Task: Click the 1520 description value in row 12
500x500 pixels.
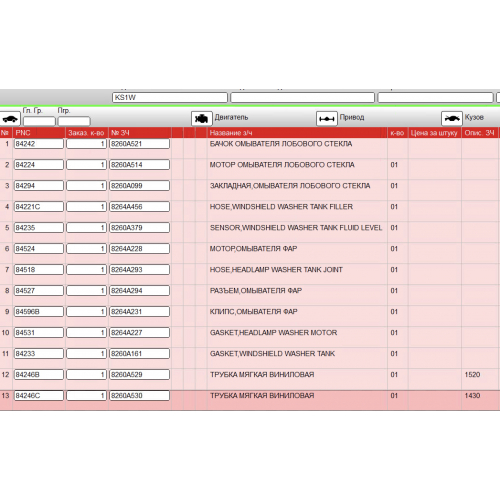Action: [x=472, y=375]
